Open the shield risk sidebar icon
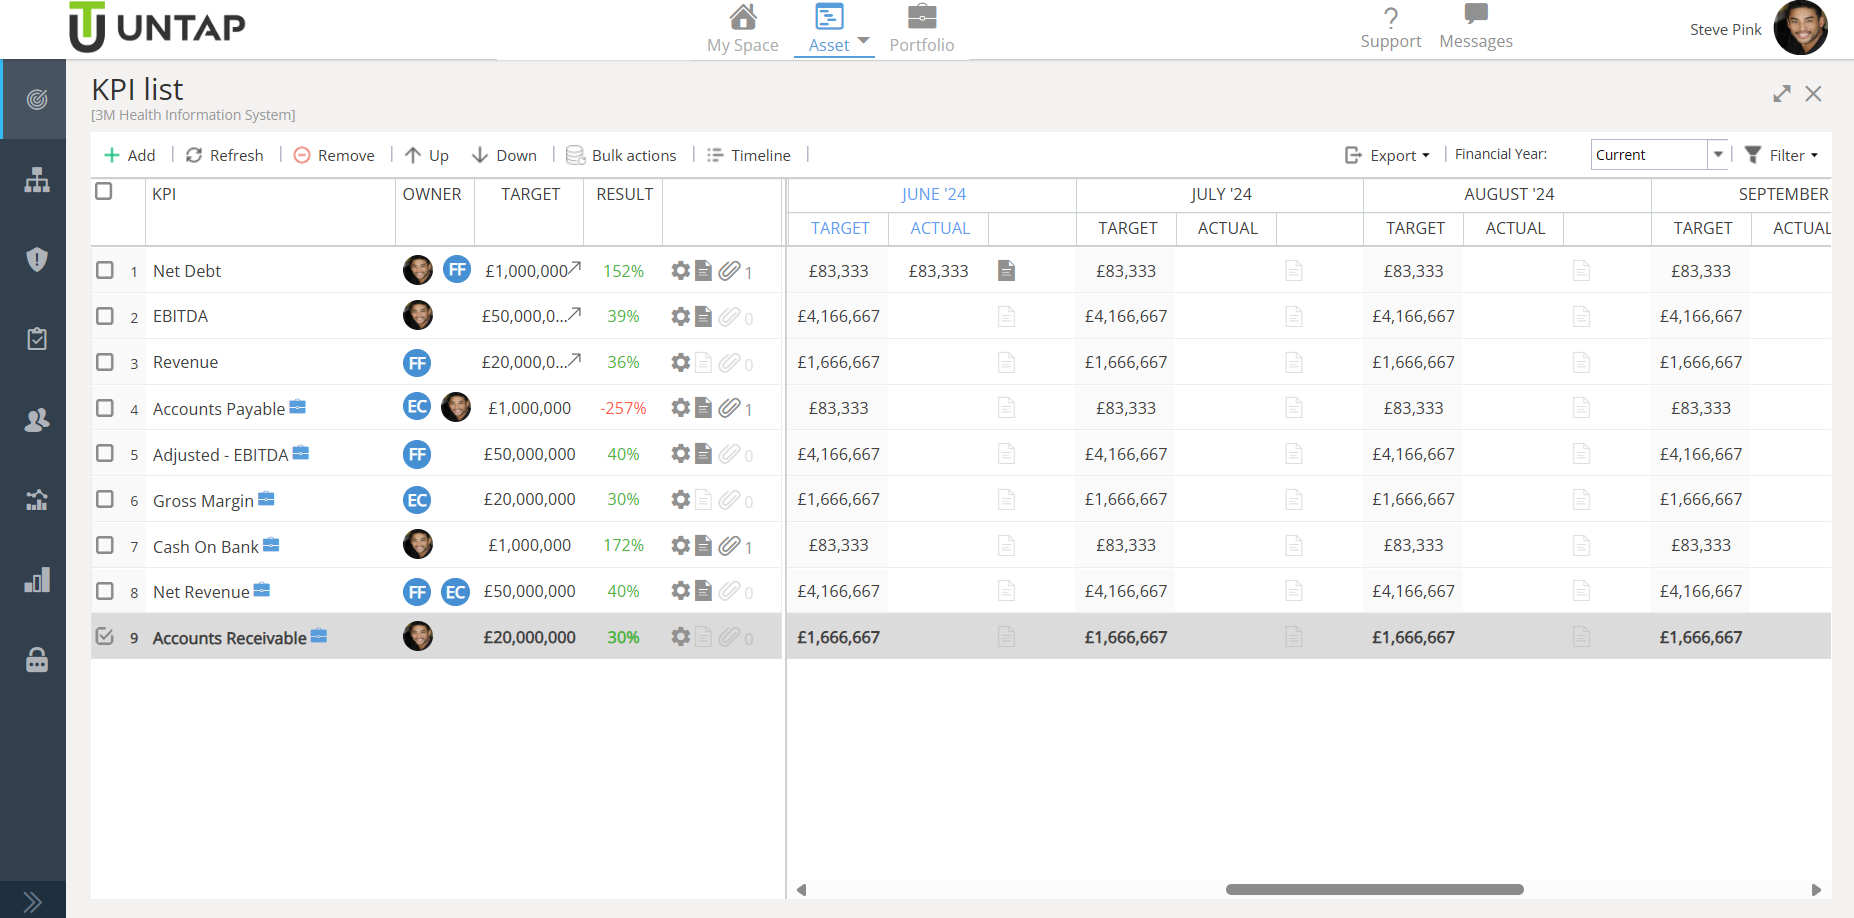 coord(37,259)
